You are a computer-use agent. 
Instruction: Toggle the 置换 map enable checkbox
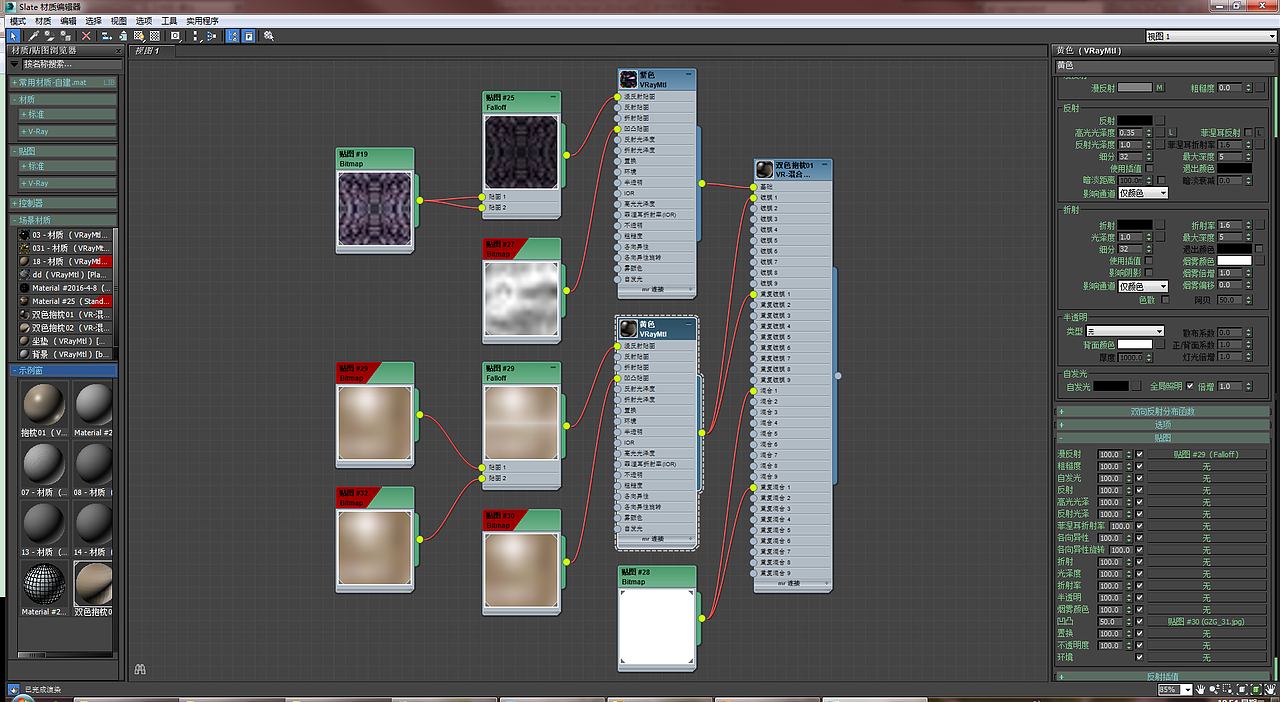[x=1140, y=633]
